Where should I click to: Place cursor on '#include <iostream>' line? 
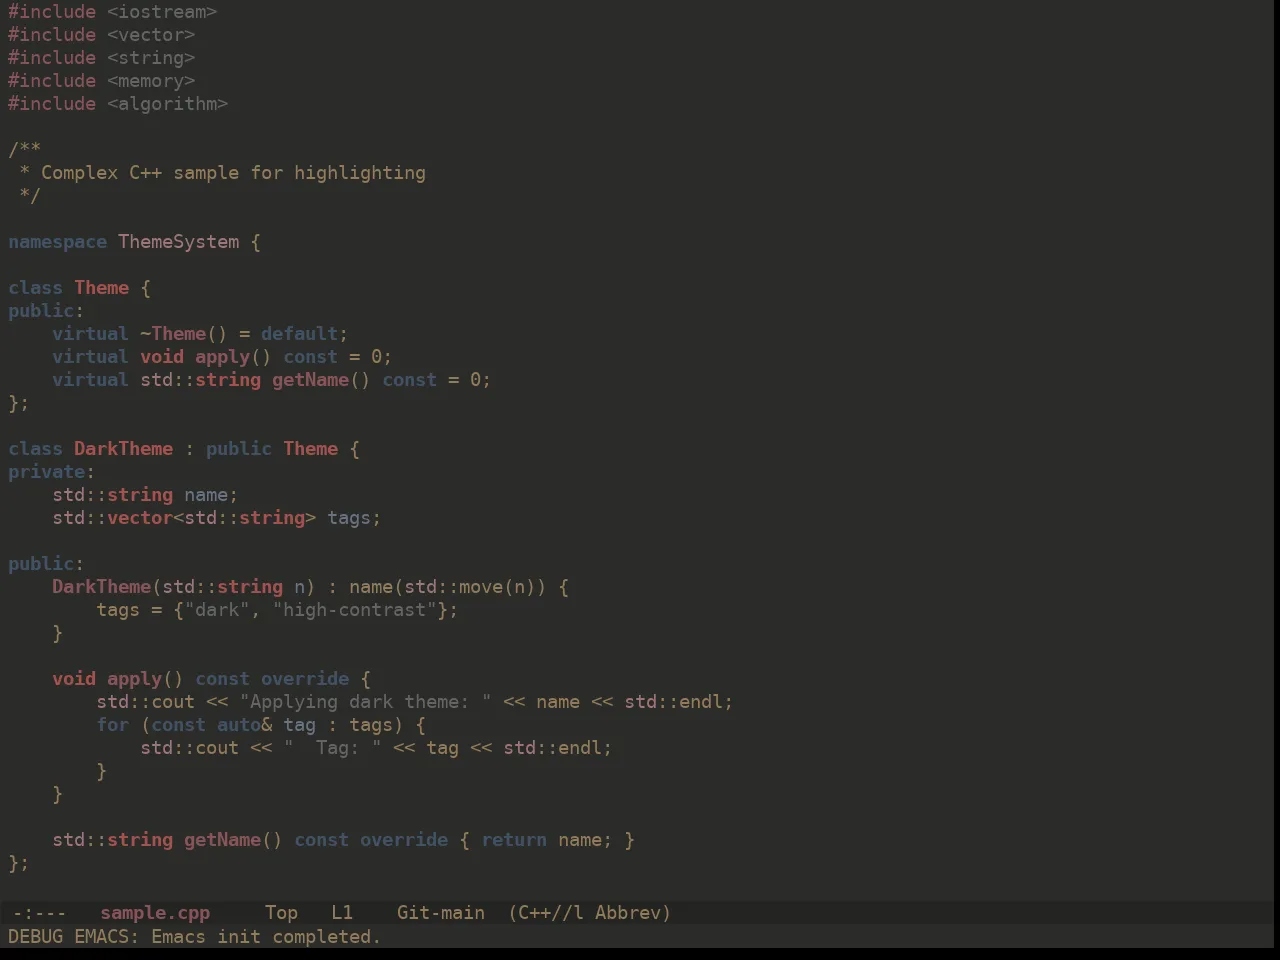click(113, 12)
